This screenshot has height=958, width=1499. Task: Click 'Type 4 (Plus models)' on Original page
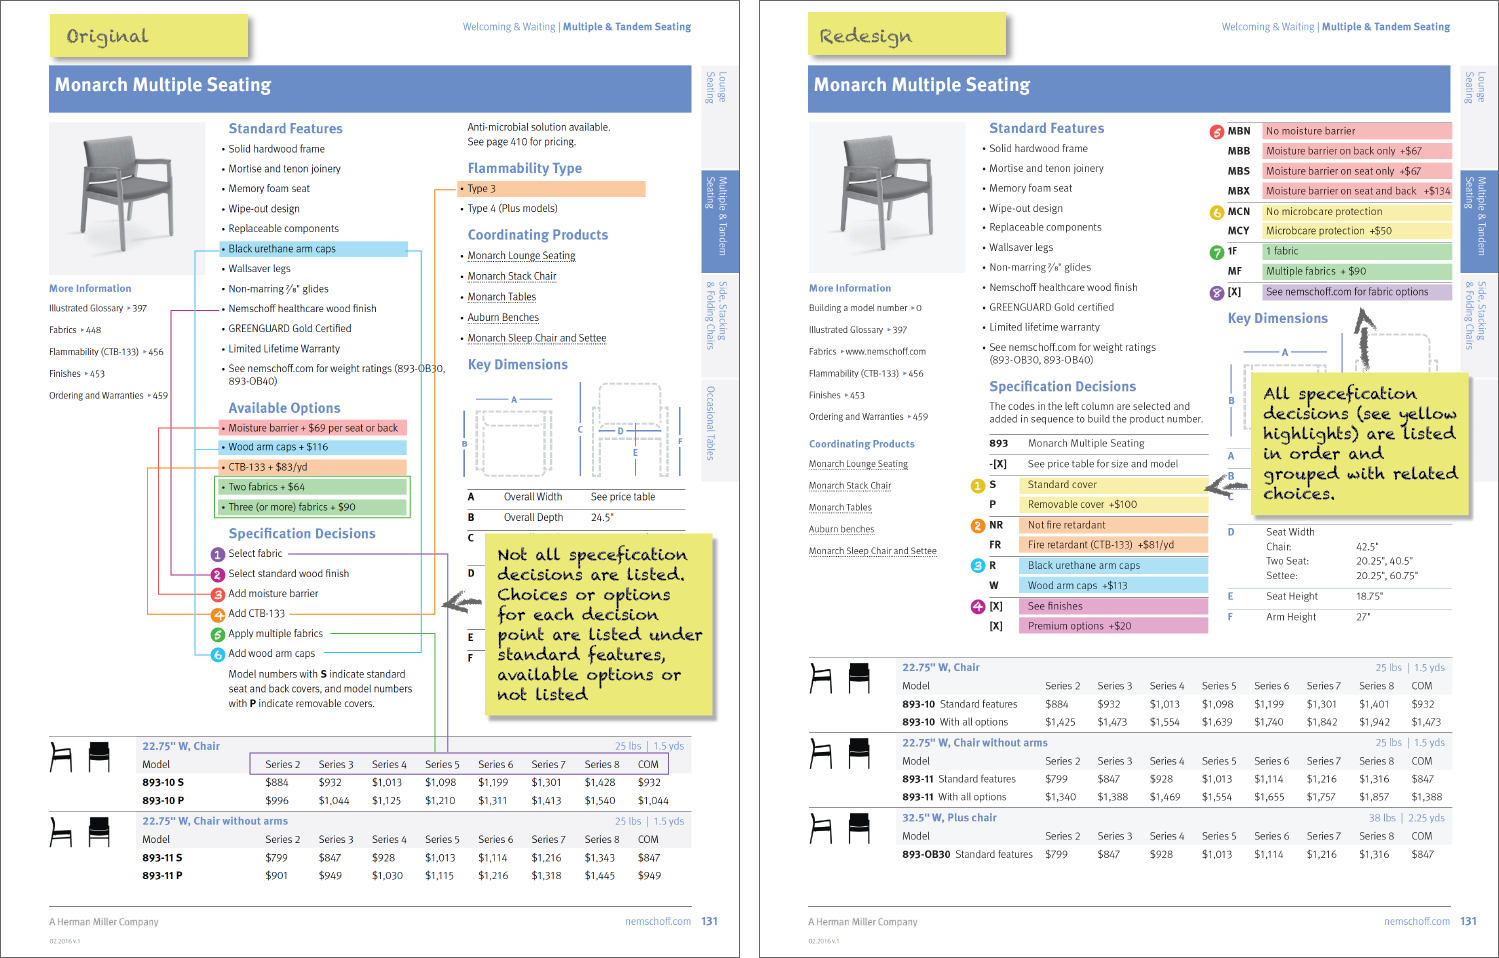pos(512,209)
